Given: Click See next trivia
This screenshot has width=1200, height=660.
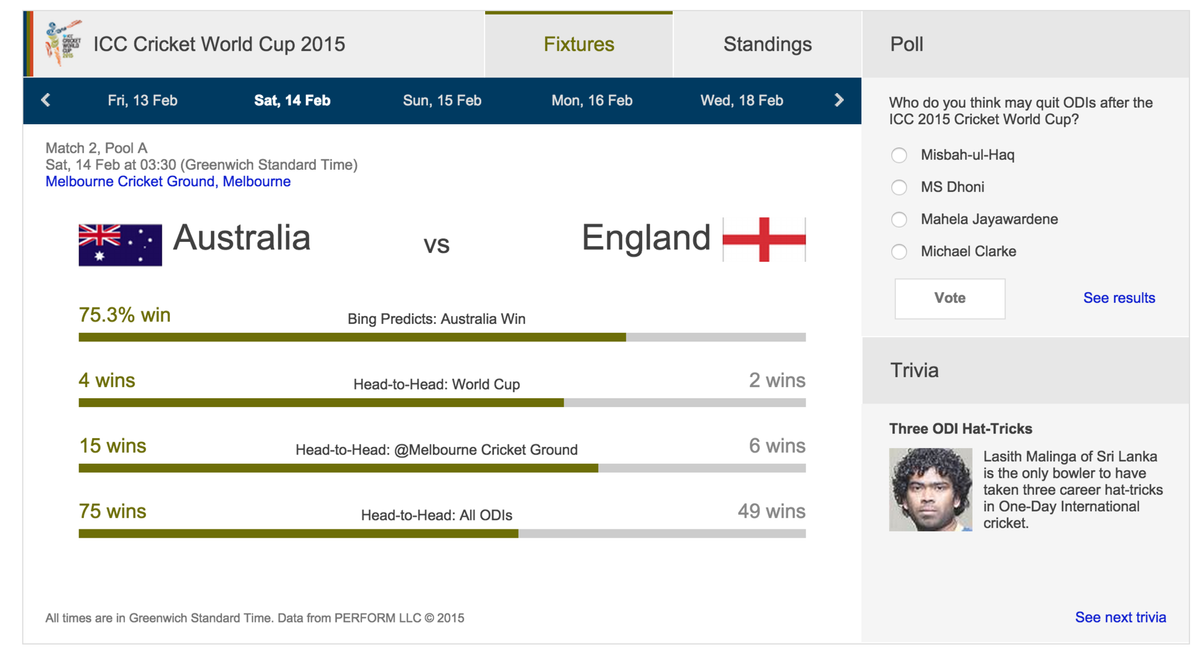Looking at the screenshot, I should coord(1120,617).
